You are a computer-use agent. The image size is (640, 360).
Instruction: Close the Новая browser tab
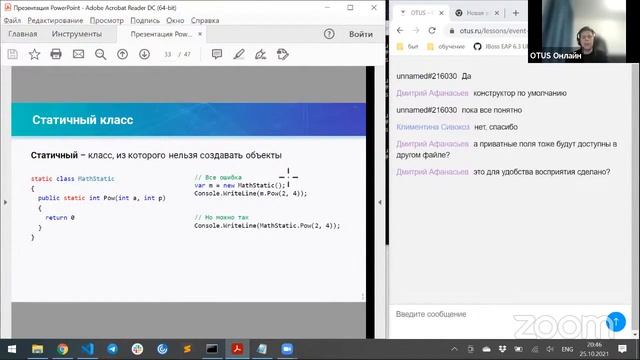click(497, 13)
